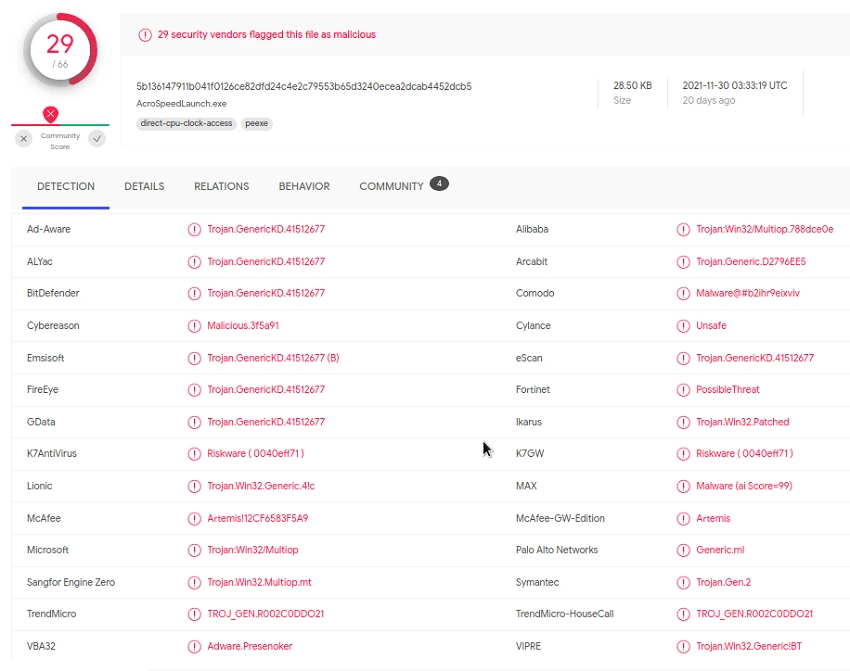Click the alert icon next to Ad-Aware detection
Image resolution: width=850 pixels, height=671 pixels.
194,229
